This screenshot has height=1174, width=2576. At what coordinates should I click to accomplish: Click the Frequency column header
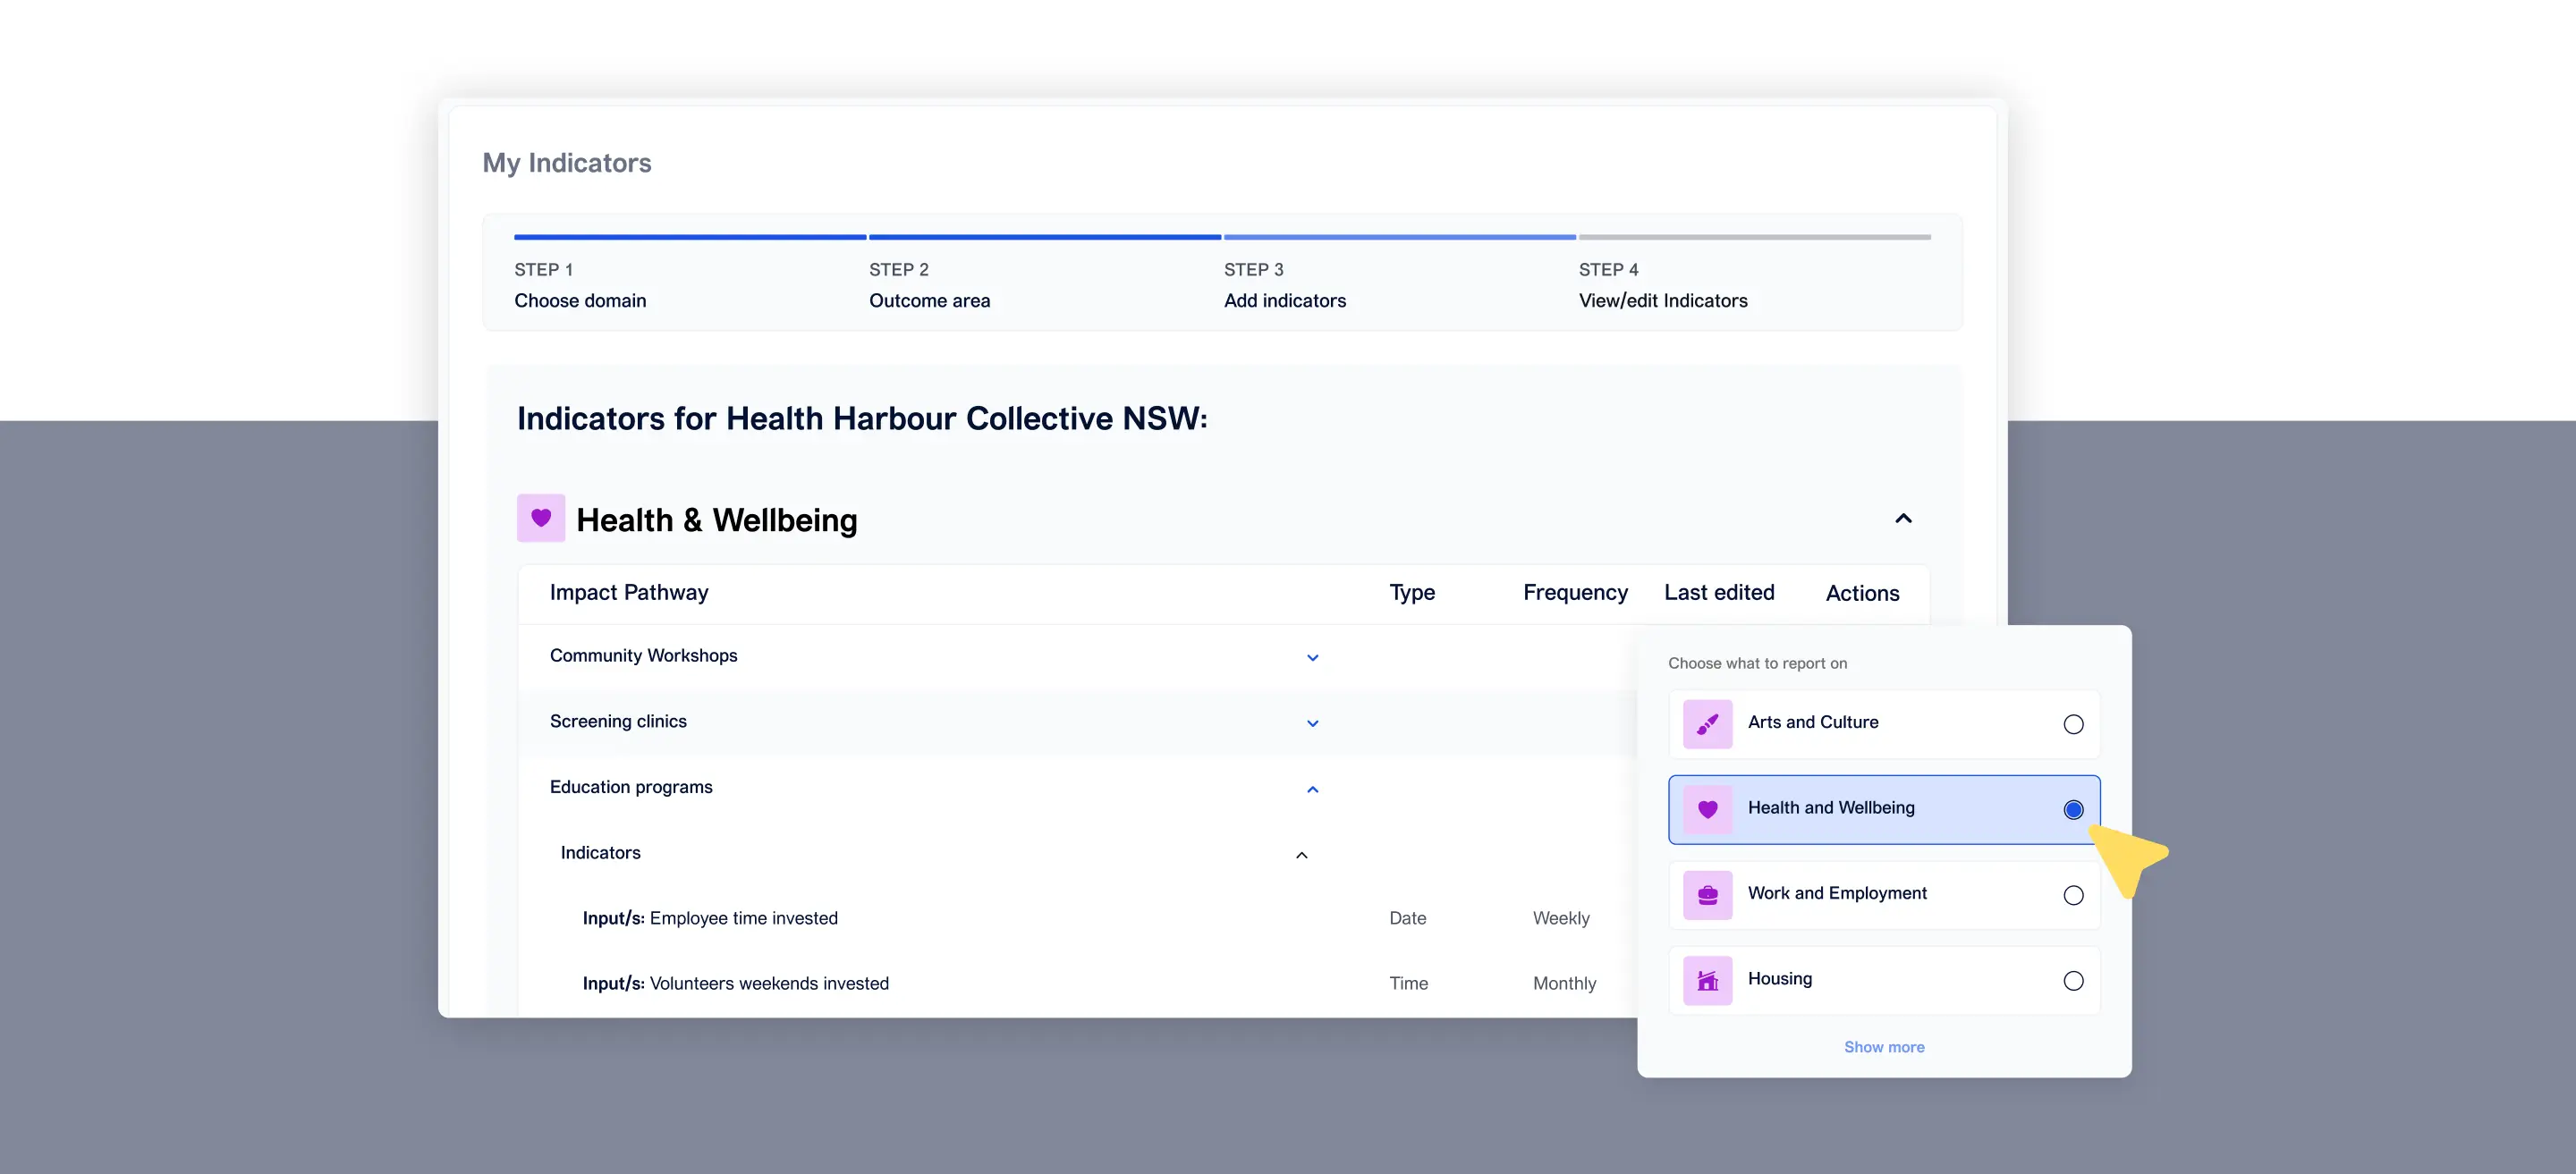pyautogui.click(x=1575, y=592)
